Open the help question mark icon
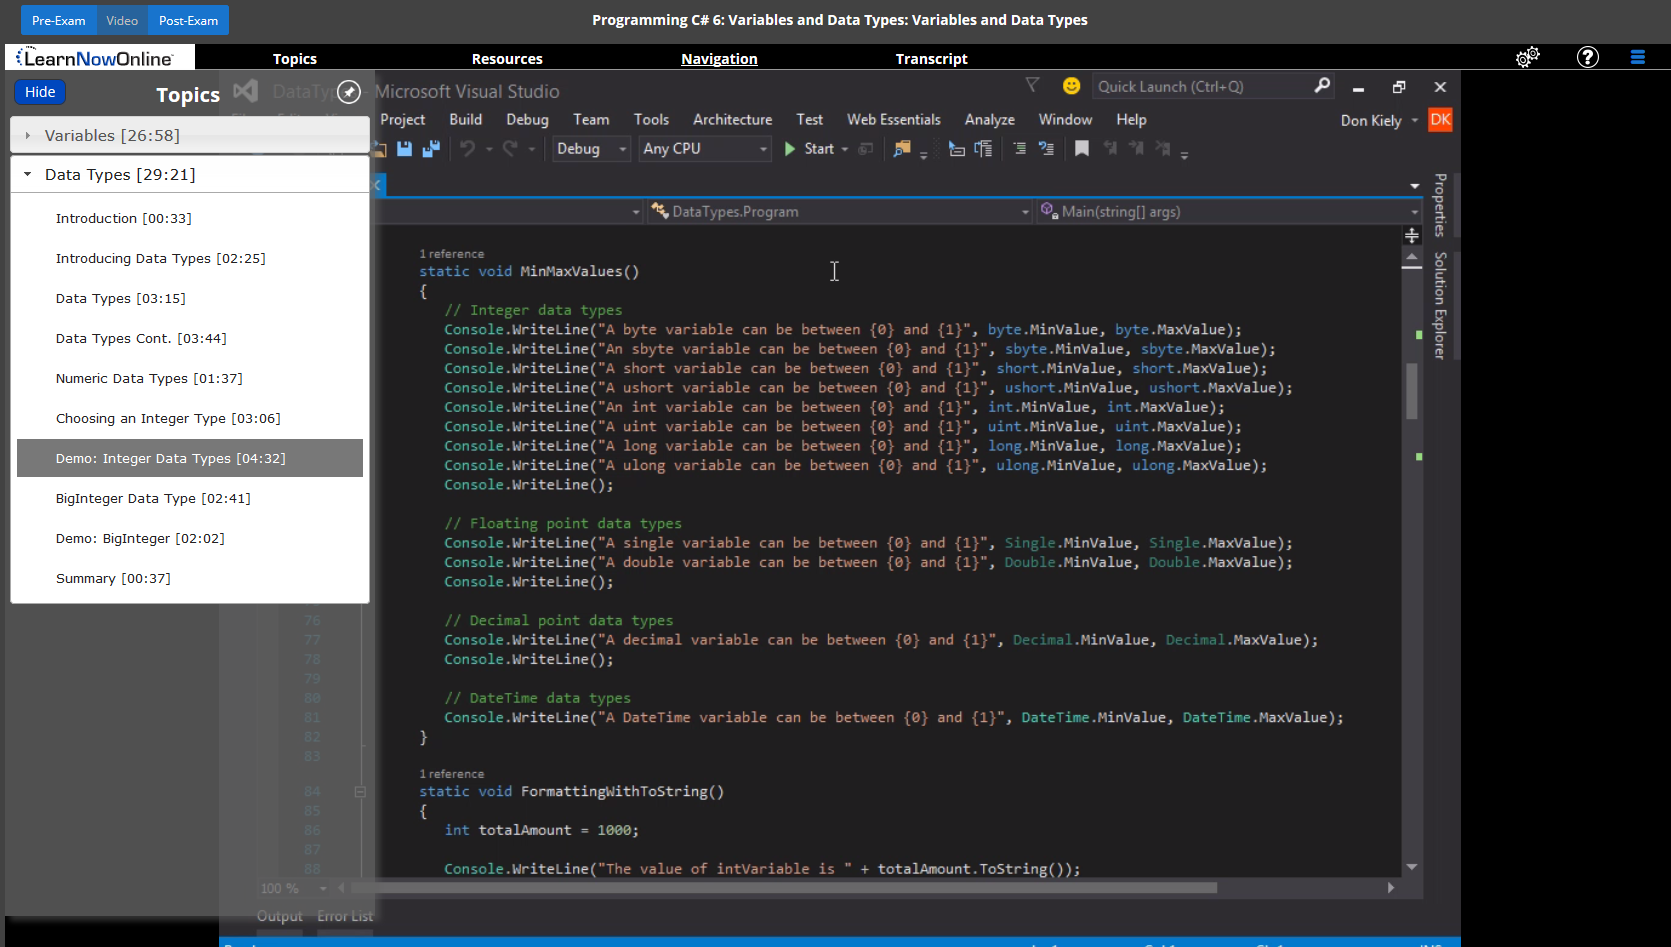This screenshot has width=1671, height=947. pyautogui.click(x=1587, y=58)
